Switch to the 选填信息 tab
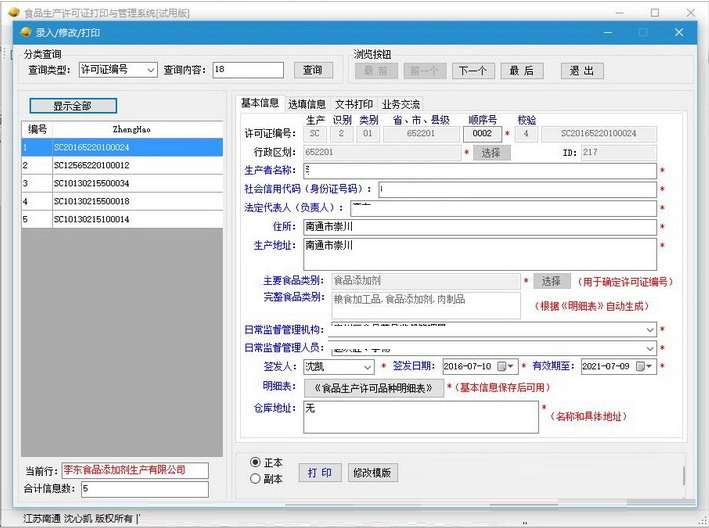 coord(307,104)
